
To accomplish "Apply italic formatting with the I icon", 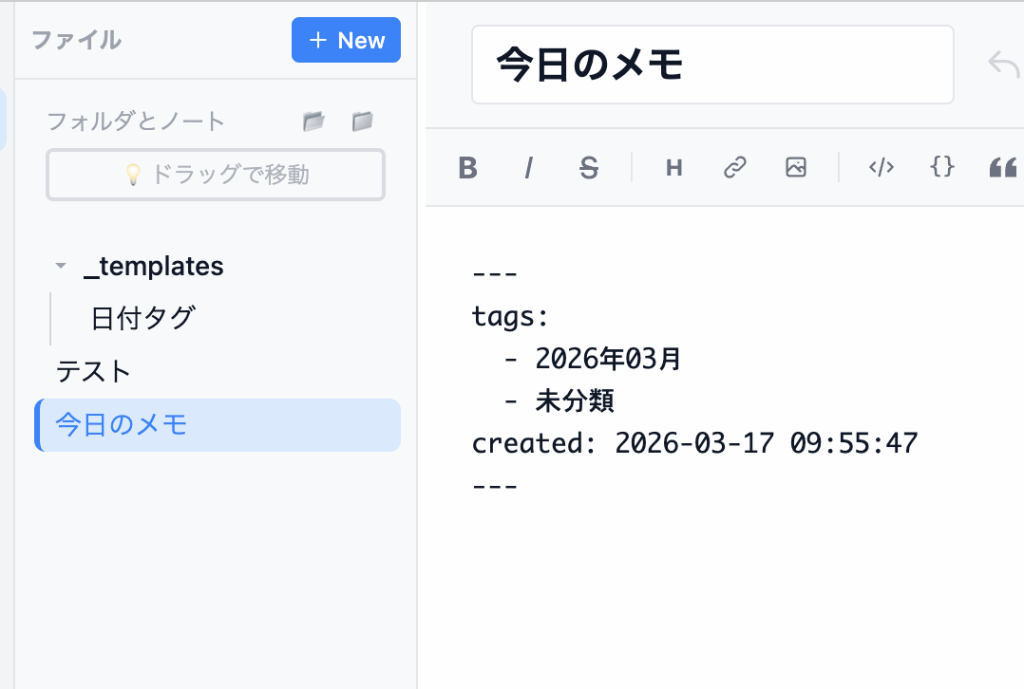I will pyautogui.click(x=528, y=168).
